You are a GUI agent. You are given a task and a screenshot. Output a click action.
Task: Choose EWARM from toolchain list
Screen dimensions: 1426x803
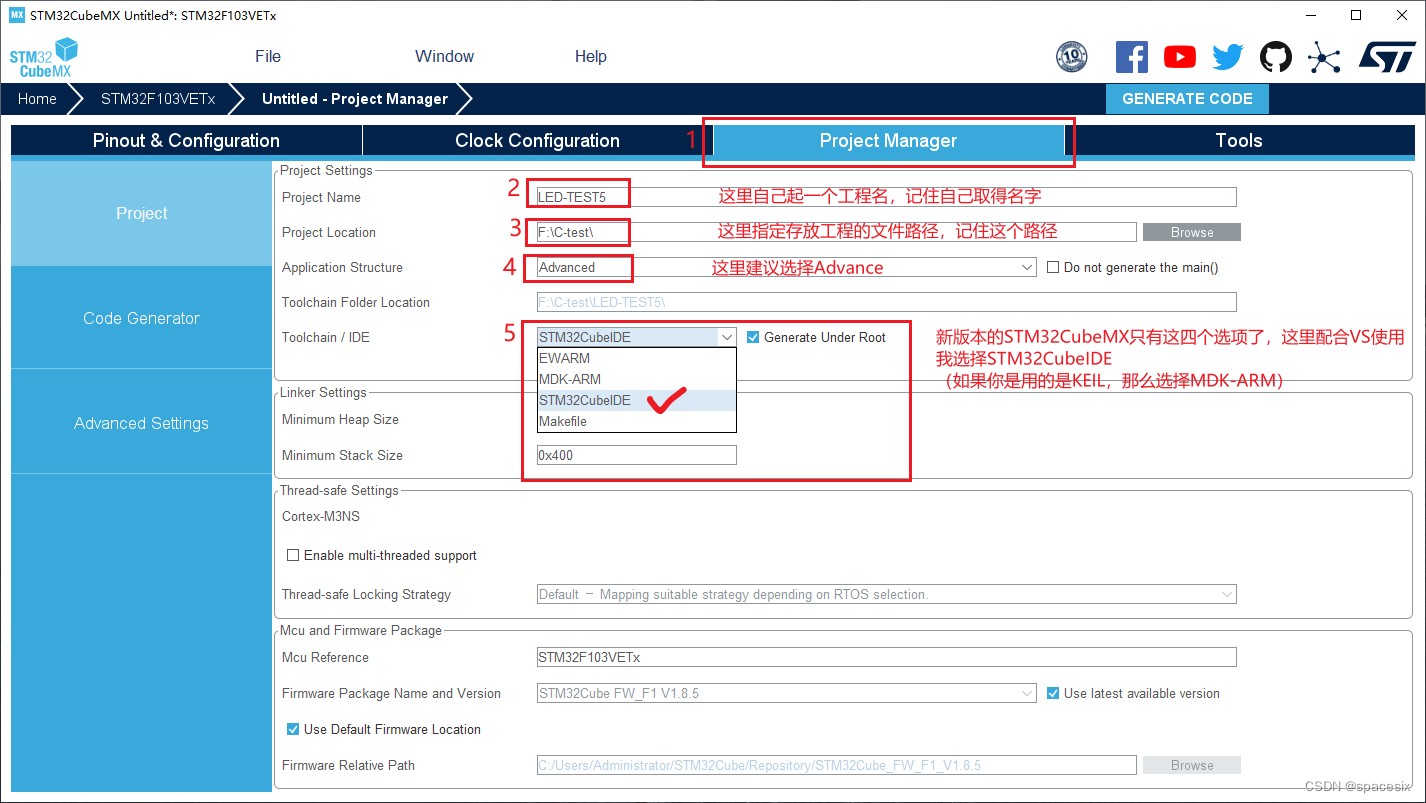[x=636, y=358]
